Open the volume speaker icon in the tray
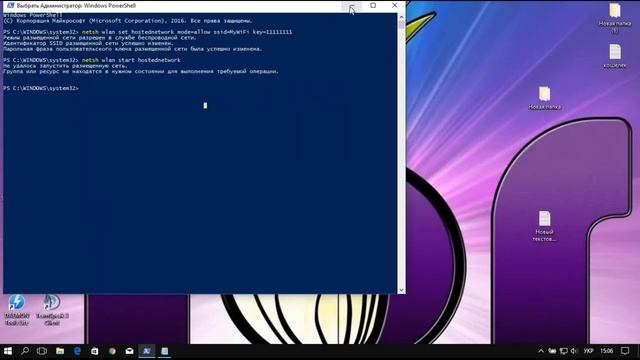This screenshot has width=640, height=360. (x=574, y=351)
